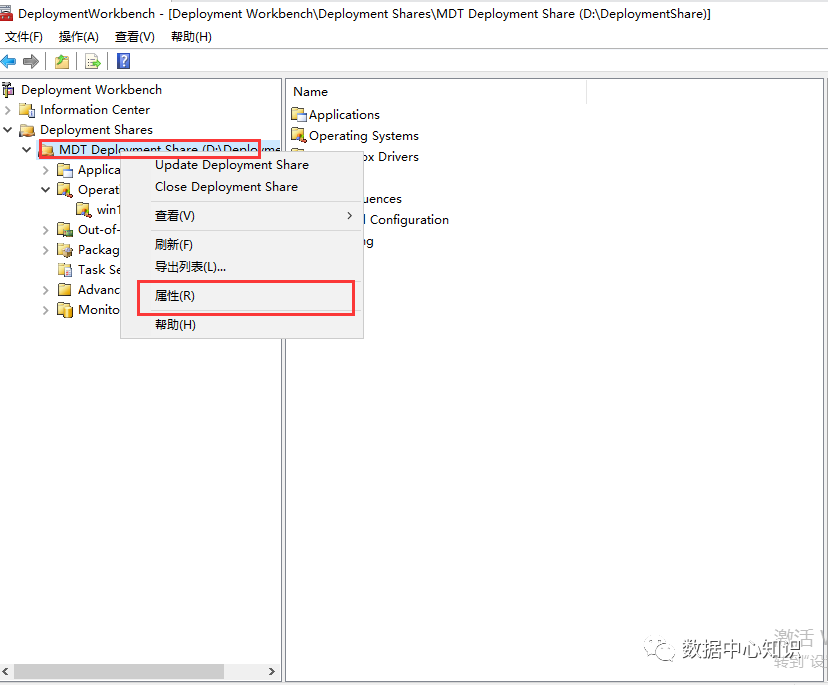The height and width of the screenshot is (685, 828).
Task: Click the Monitoring tree node icon
Action: tap(65, 309)
